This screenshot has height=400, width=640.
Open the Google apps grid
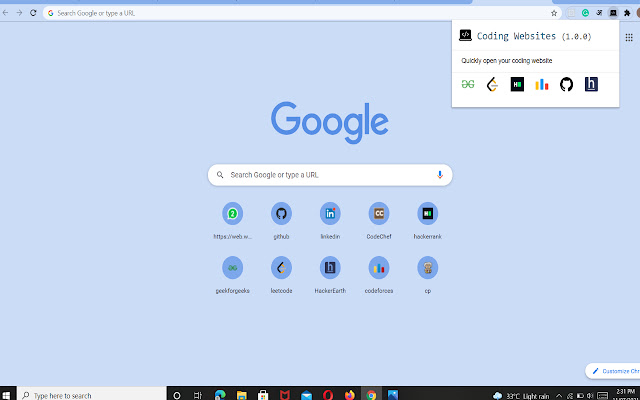click(x=629, y=38)
